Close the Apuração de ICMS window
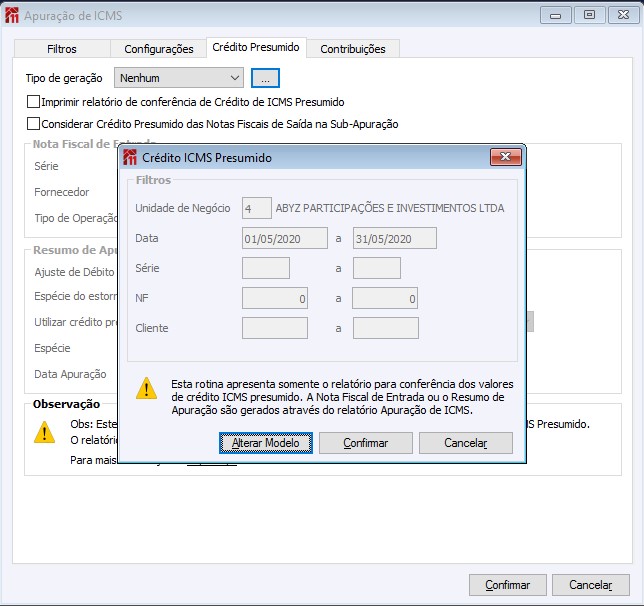The height and width of the screenshot is (606, 644). 623,15
